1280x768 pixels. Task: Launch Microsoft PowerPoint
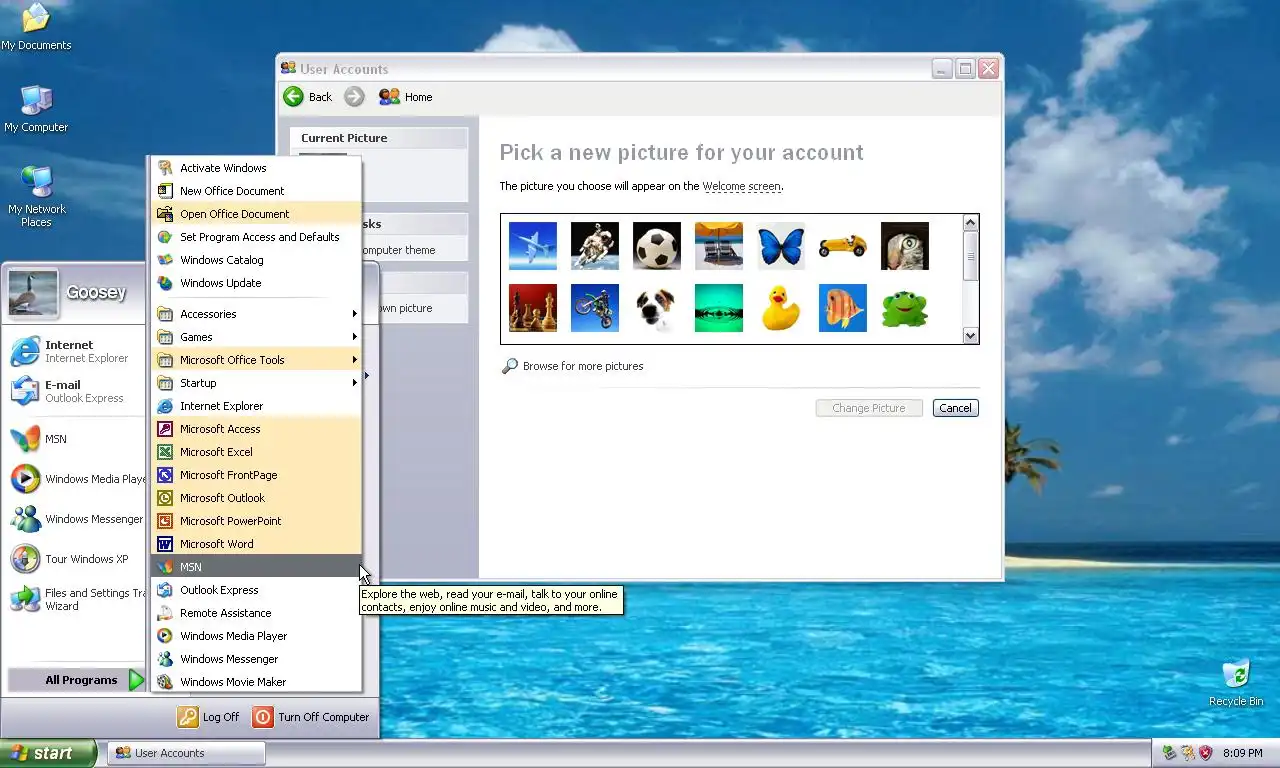[256, 521]
